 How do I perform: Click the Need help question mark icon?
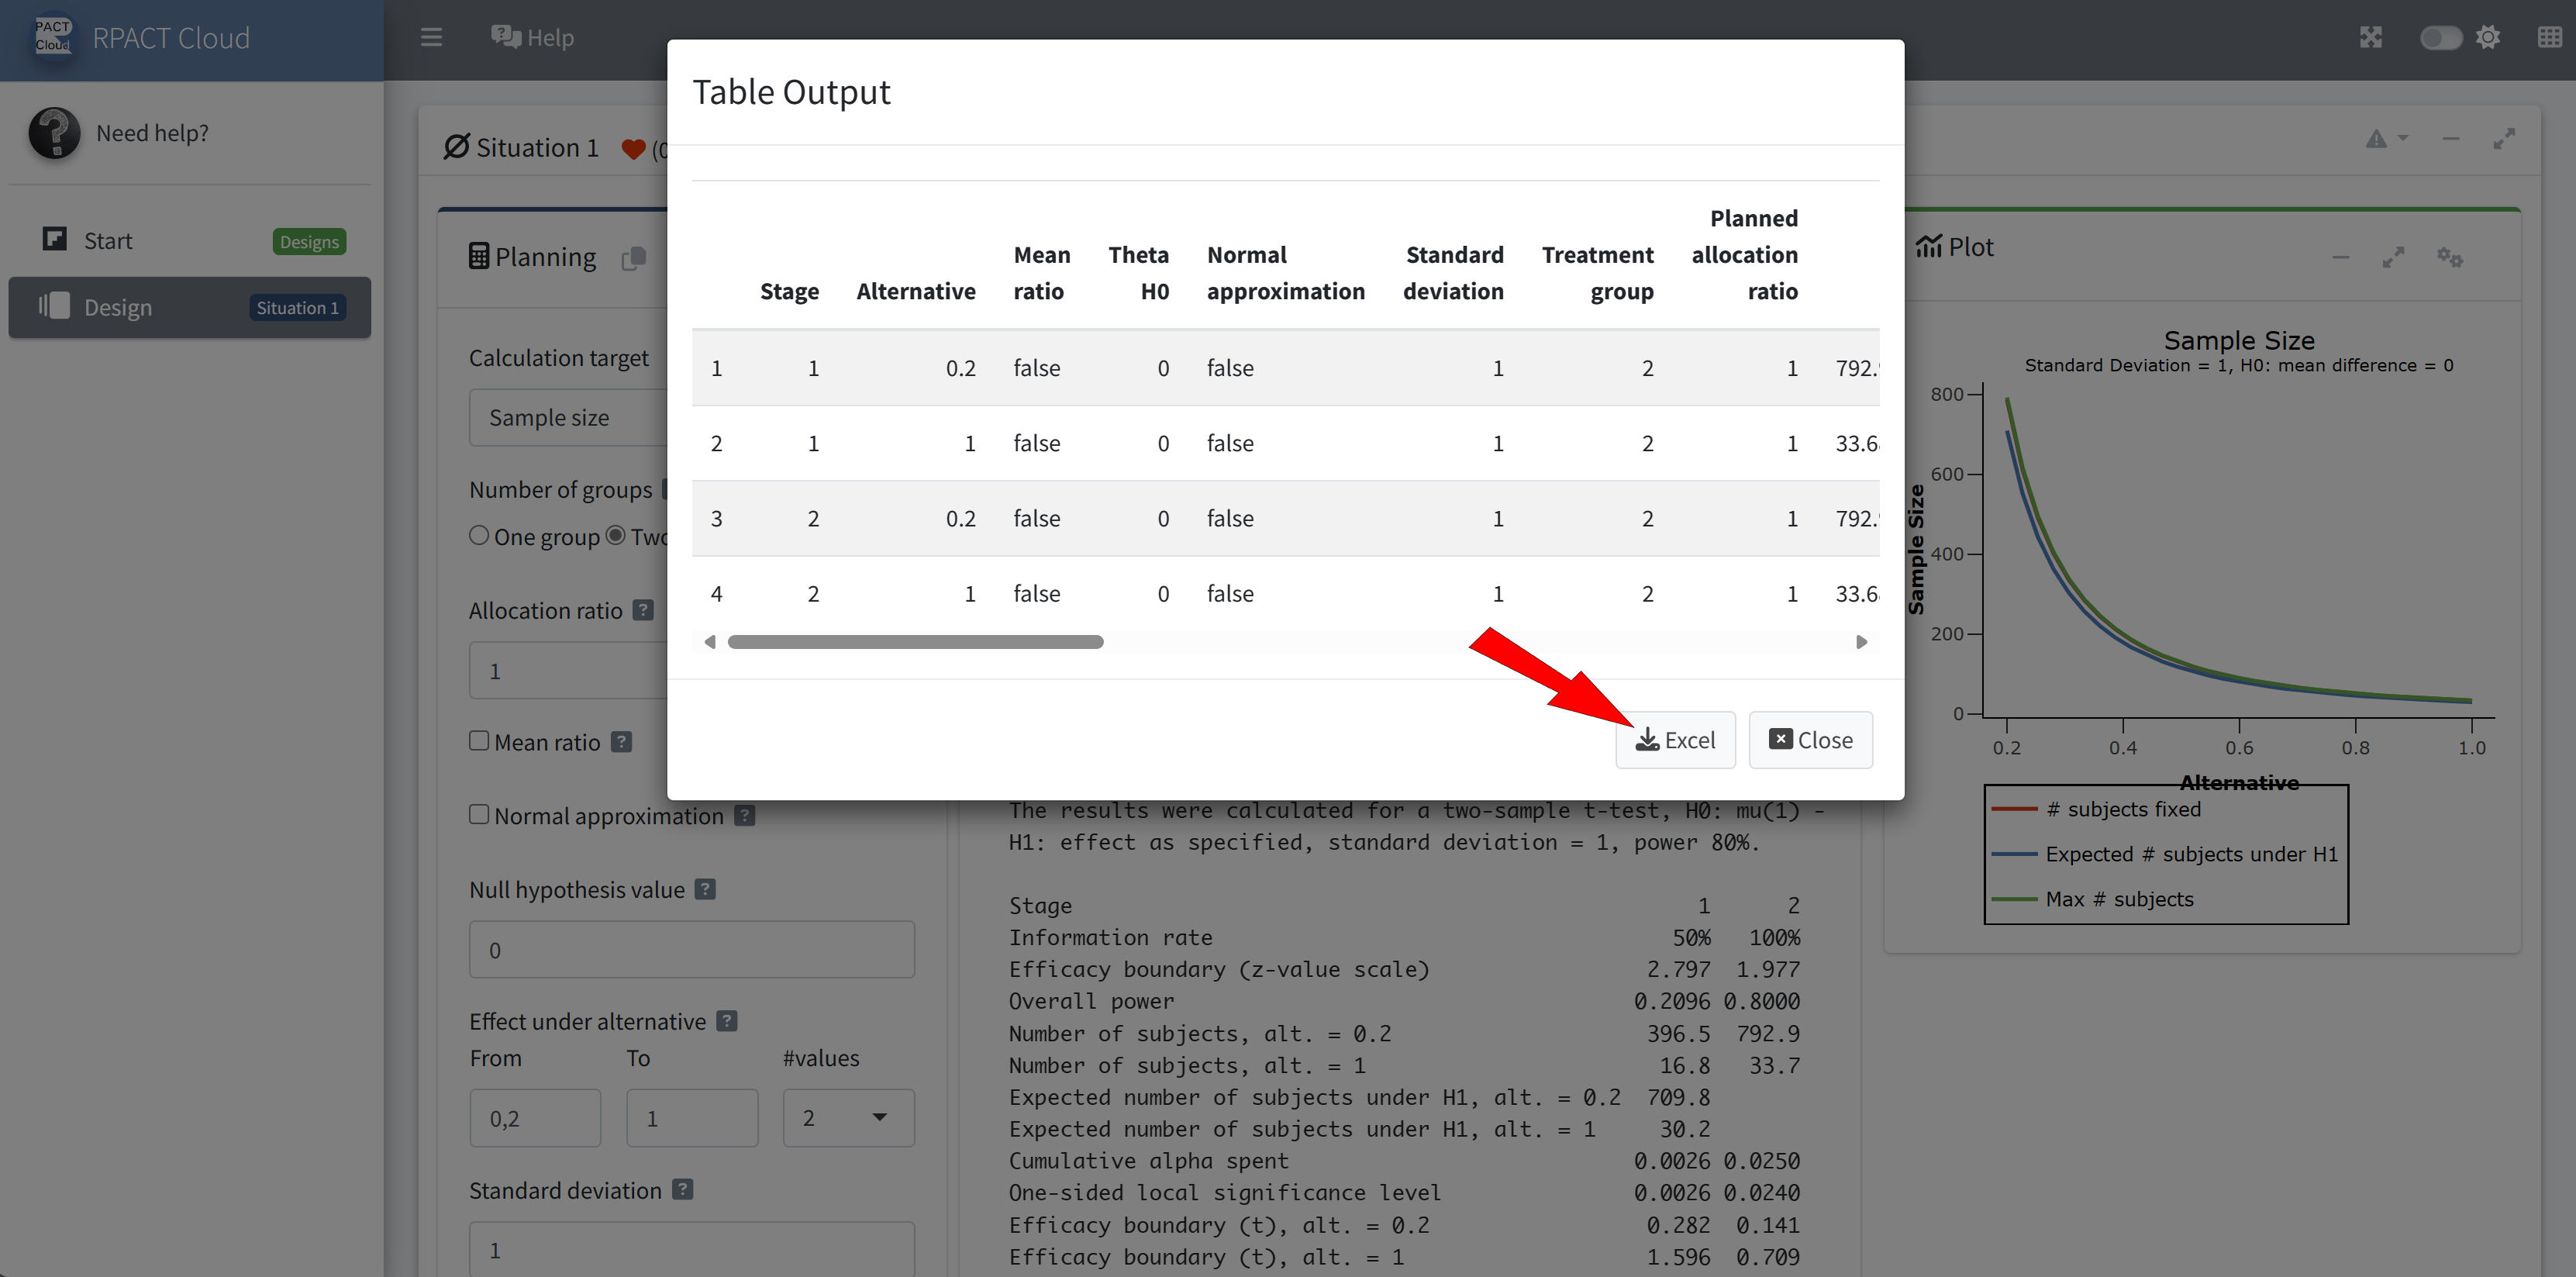pyautogui.click(x=54, y=133)
